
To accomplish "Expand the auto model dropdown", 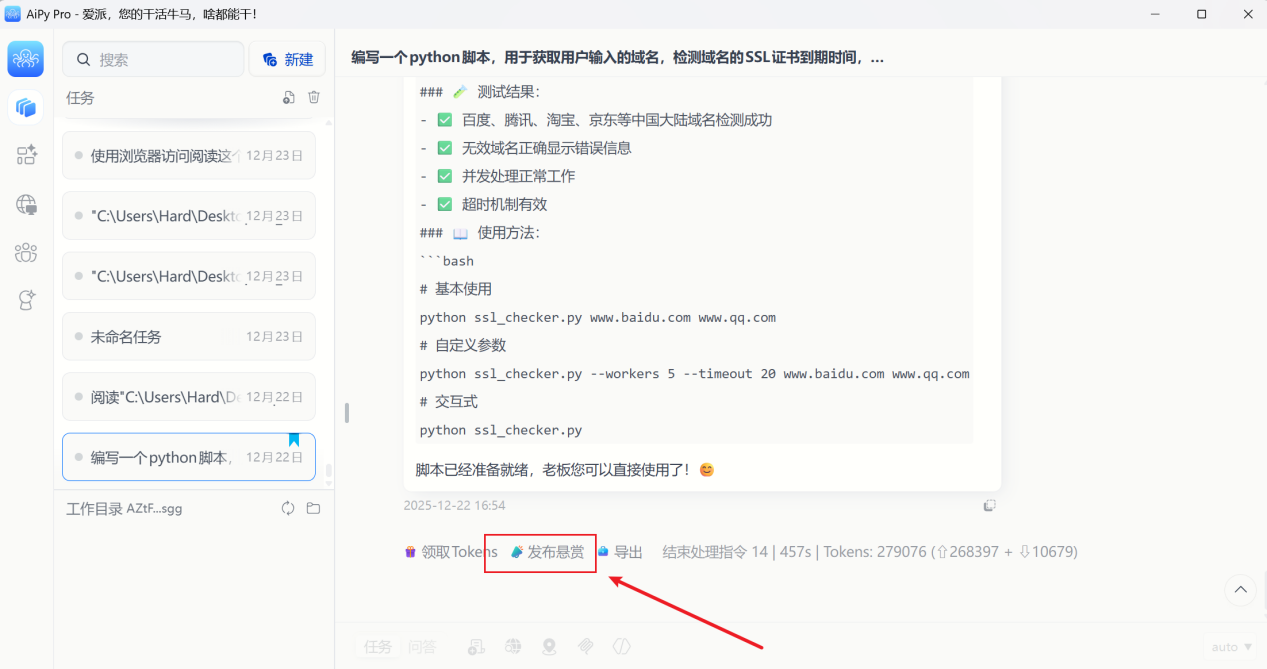I will 1231,647.
